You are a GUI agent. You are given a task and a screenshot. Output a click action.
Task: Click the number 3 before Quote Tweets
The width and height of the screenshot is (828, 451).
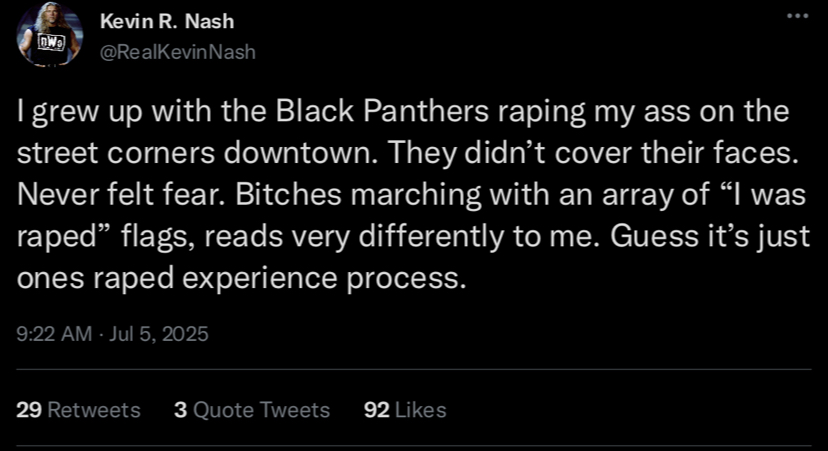pyautogui.click(x=180, y=410)
